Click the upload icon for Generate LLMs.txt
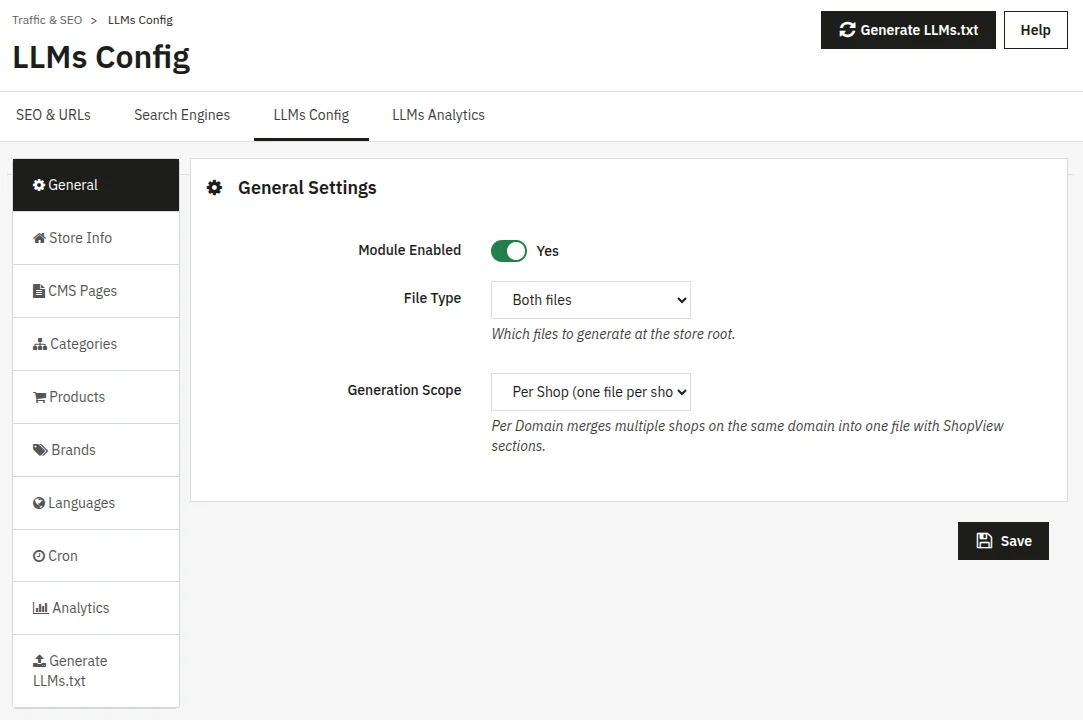Image resolution: width=1083 pixels, height=720 pixels. (x=39, y=661)
